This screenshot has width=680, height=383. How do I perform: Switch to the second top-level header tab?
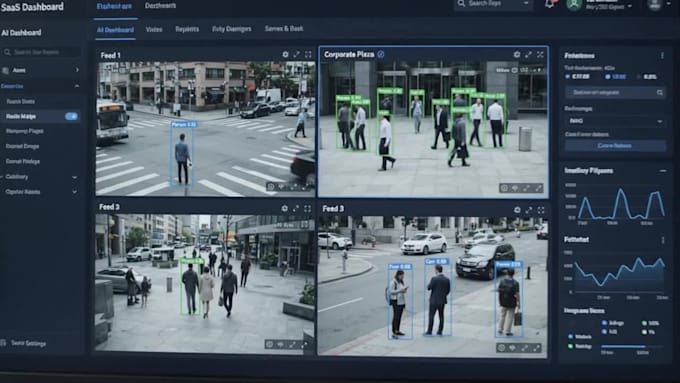click(x=160, y=6)
